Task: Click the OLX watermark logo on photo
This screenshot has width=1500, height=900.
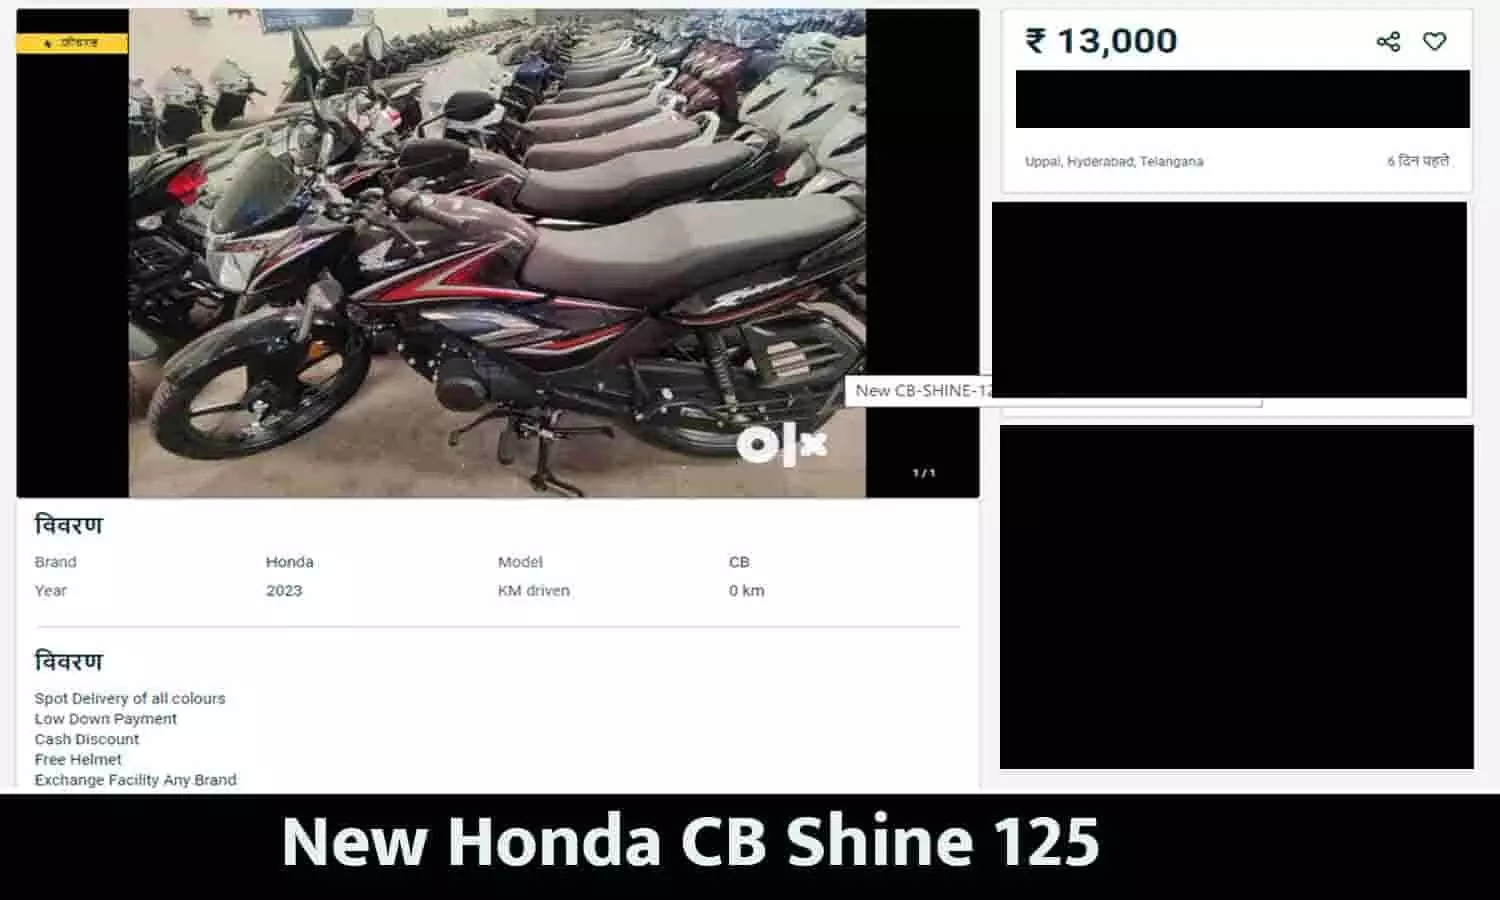Action: coord(782,445)
